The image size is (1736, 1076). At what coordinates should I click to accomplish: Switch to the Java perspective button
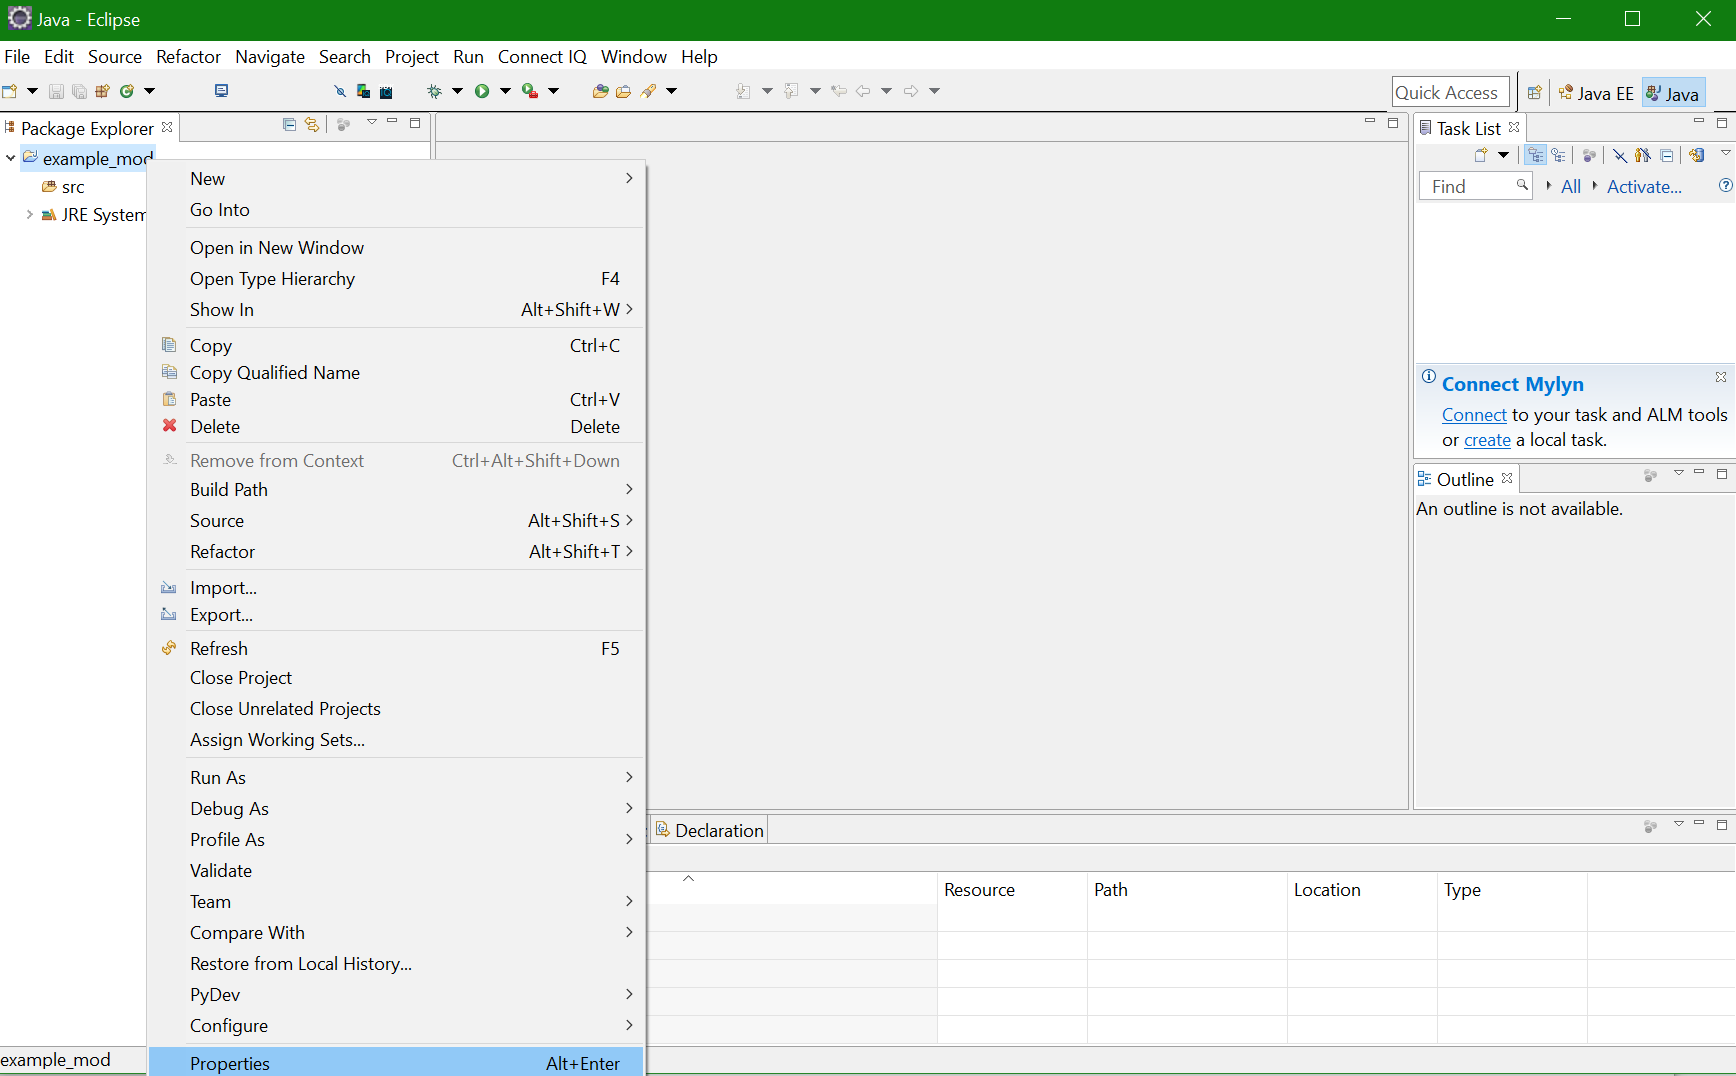[x=1673, y=93]
